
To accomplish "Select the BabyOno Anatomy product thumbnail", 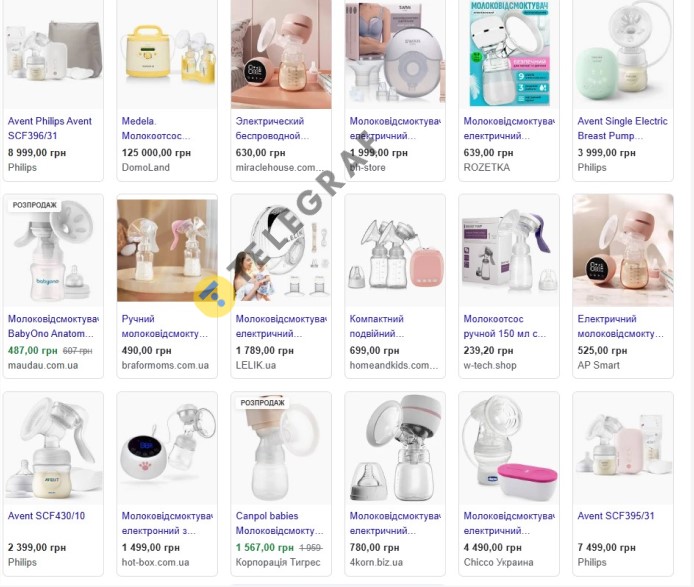I will point(53,251).
